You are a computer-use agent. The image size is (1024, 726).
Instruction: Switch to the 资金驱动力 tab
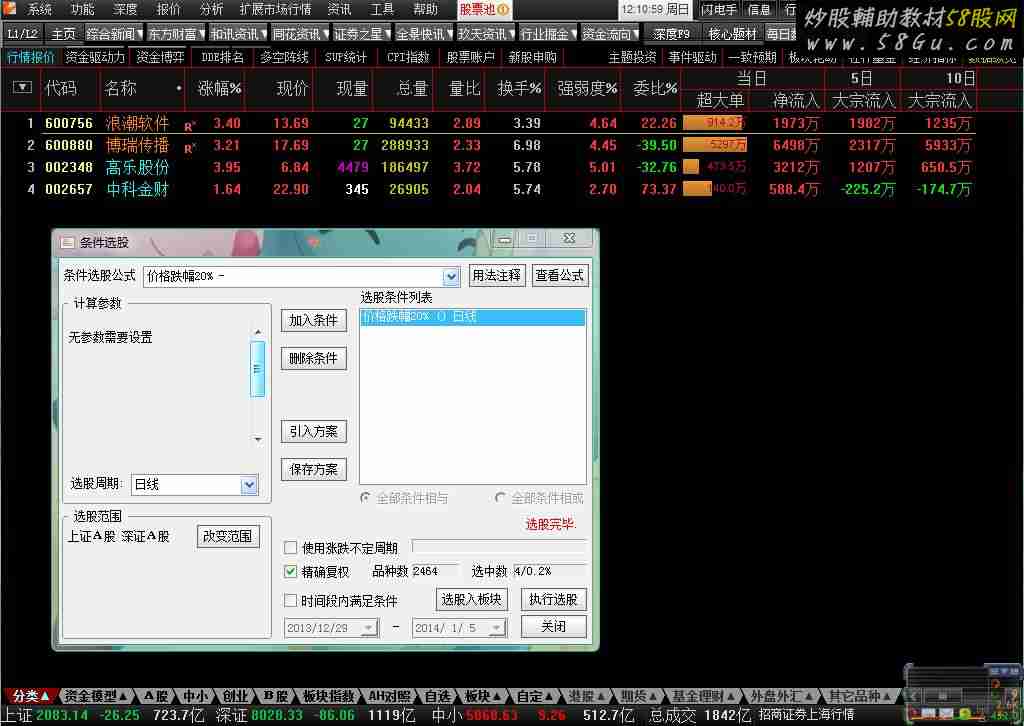tap(95, 57)
